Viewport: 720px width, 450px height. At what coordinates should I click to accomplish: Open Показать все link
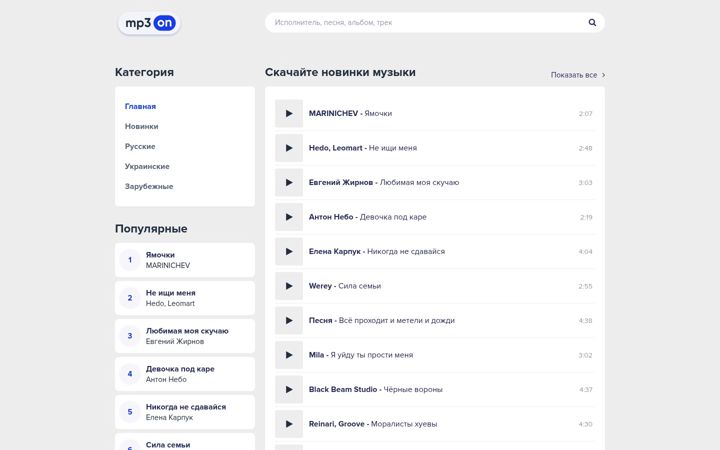(x=578, y=75)
